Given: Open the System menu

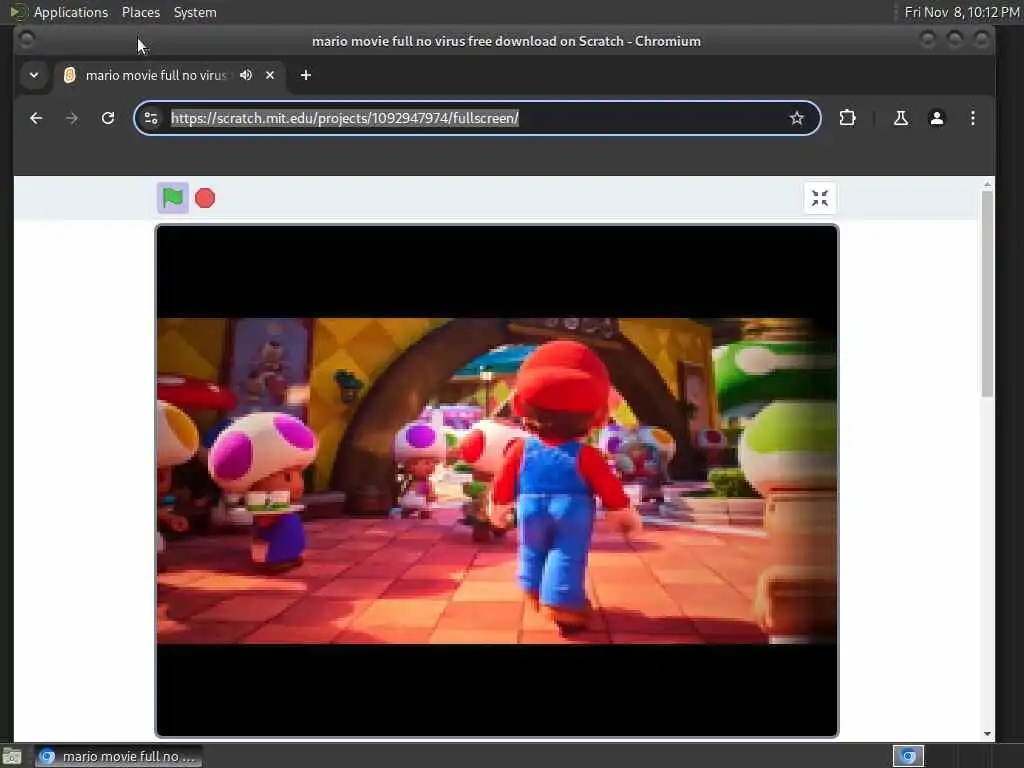Looking at the screenshot, I should pyautogui.click(x=195, y=12).
